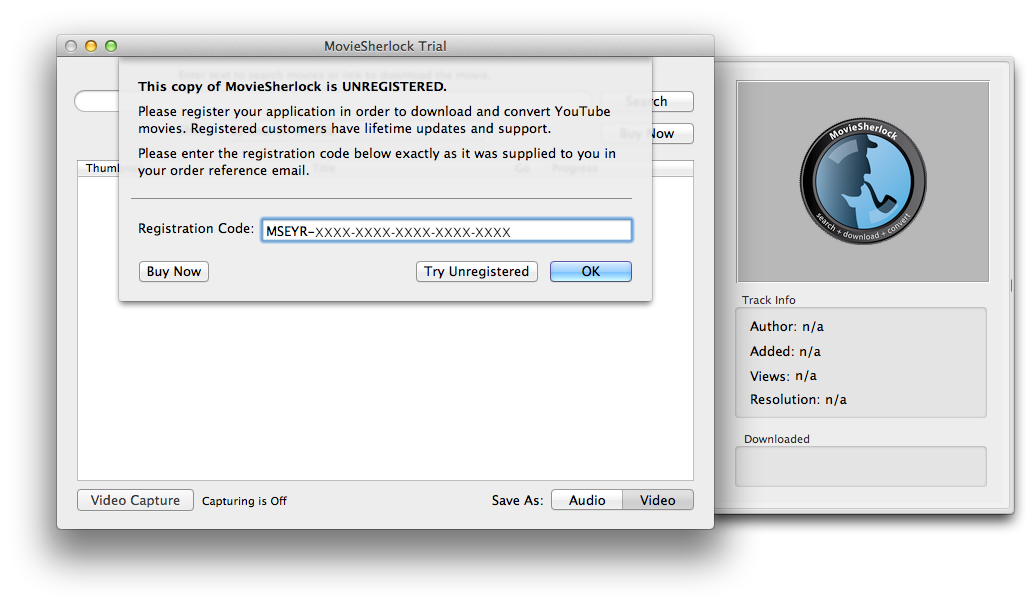Viewport: 1030px width, 608px height.
Task: Close the MovieSherlock Trial window
Action: click(71, 46)
